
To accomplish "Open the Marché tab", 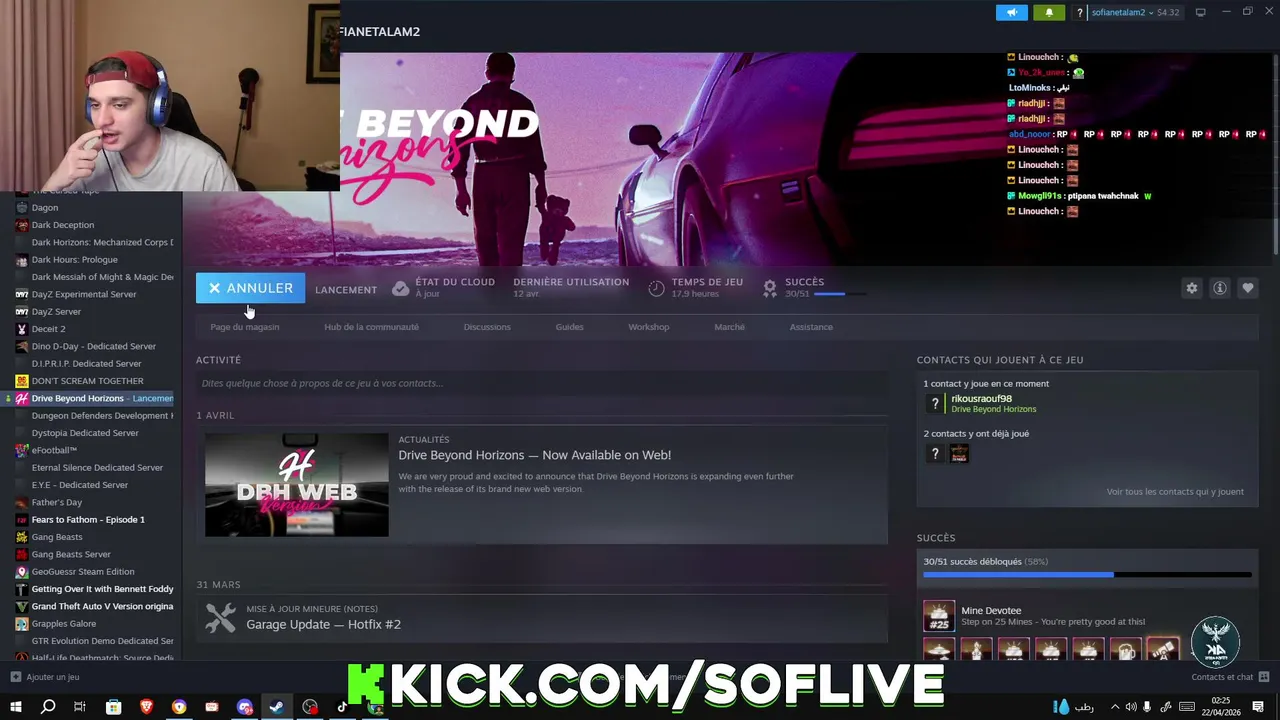I will pos(729,327).
